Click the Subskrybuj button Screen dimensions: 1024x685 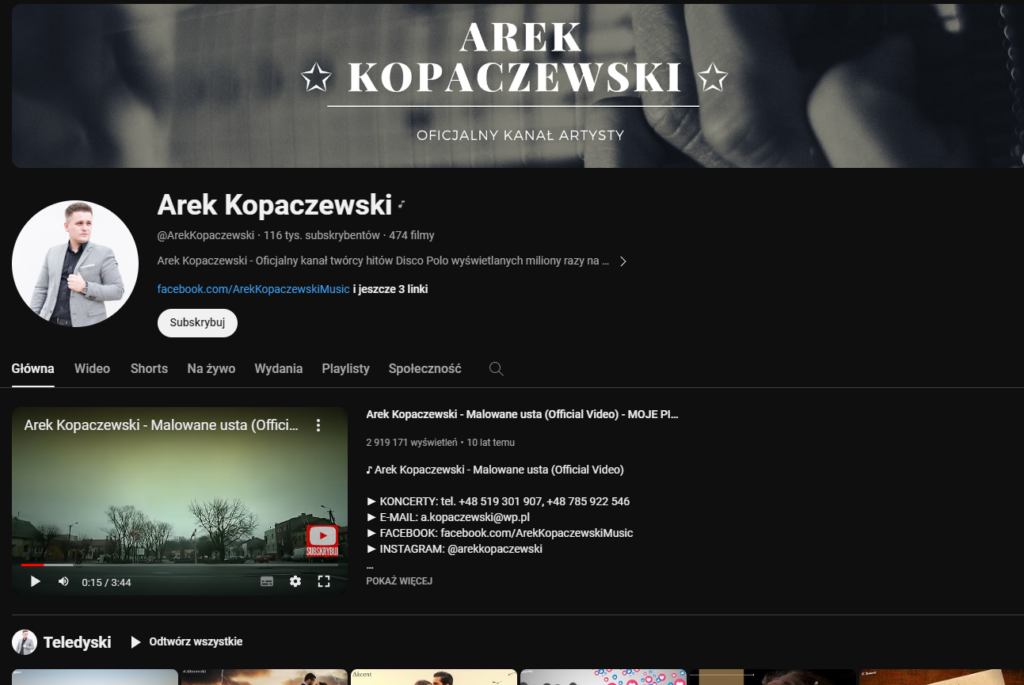197,323
